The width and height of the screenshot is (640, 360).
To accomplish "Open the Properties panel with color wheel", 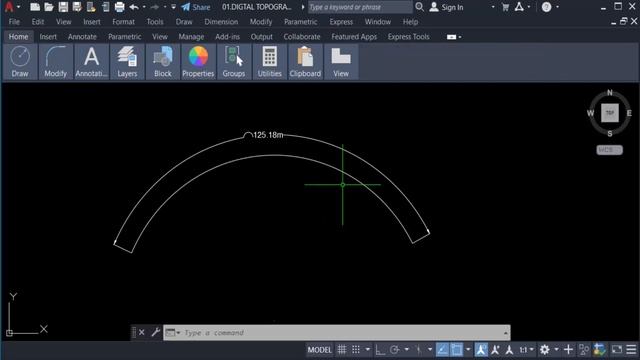I will tap(198, 62).
